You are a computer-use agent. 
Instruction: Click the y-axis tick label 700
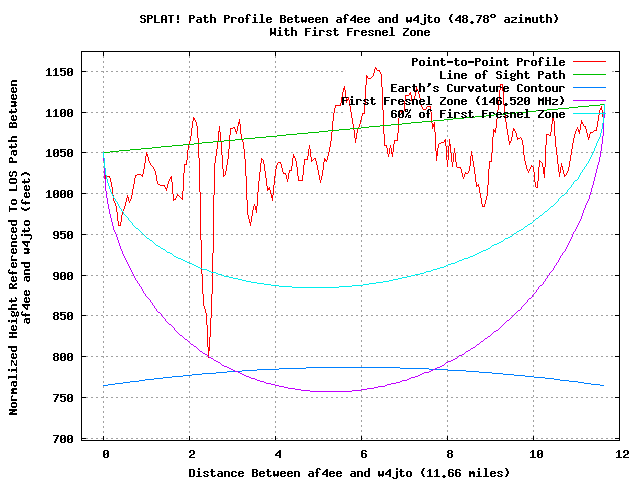(x=62, y=439)
